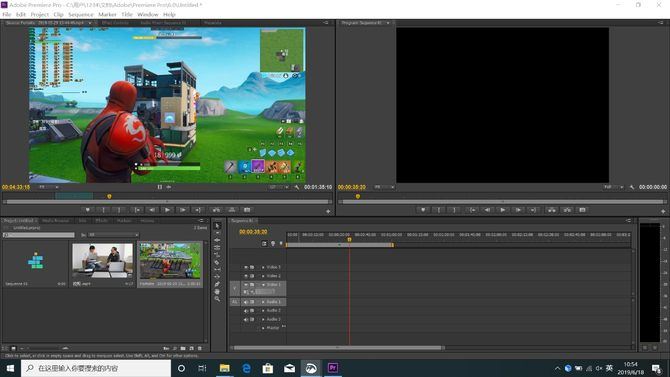
Task: Select the Rolling Edit tool
Action: coord(217,247)
